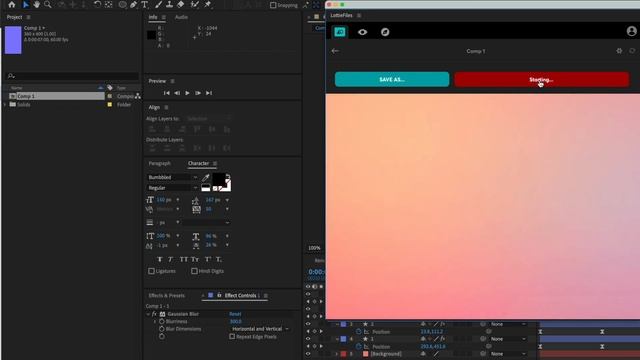Image resolution: width=640 pixels, height=360 pixels.
Task: Open LottieFiles user account icon
Action: (x=631, y=31)
